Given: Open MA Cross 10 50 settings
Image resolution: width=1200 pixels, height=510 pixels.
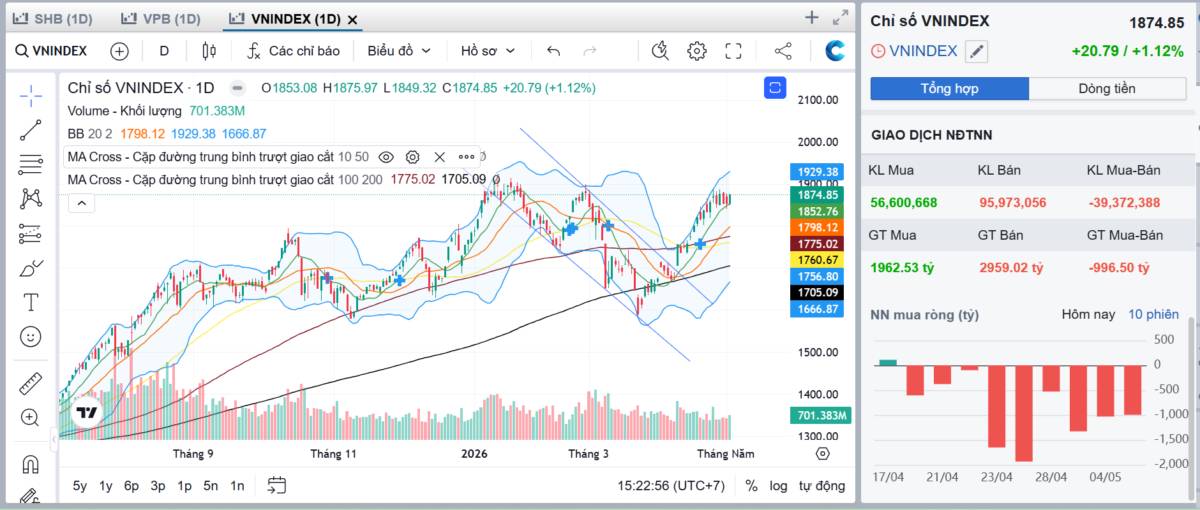Looking at the screenshot, I should pyautogui.click(x=412, y=156).
